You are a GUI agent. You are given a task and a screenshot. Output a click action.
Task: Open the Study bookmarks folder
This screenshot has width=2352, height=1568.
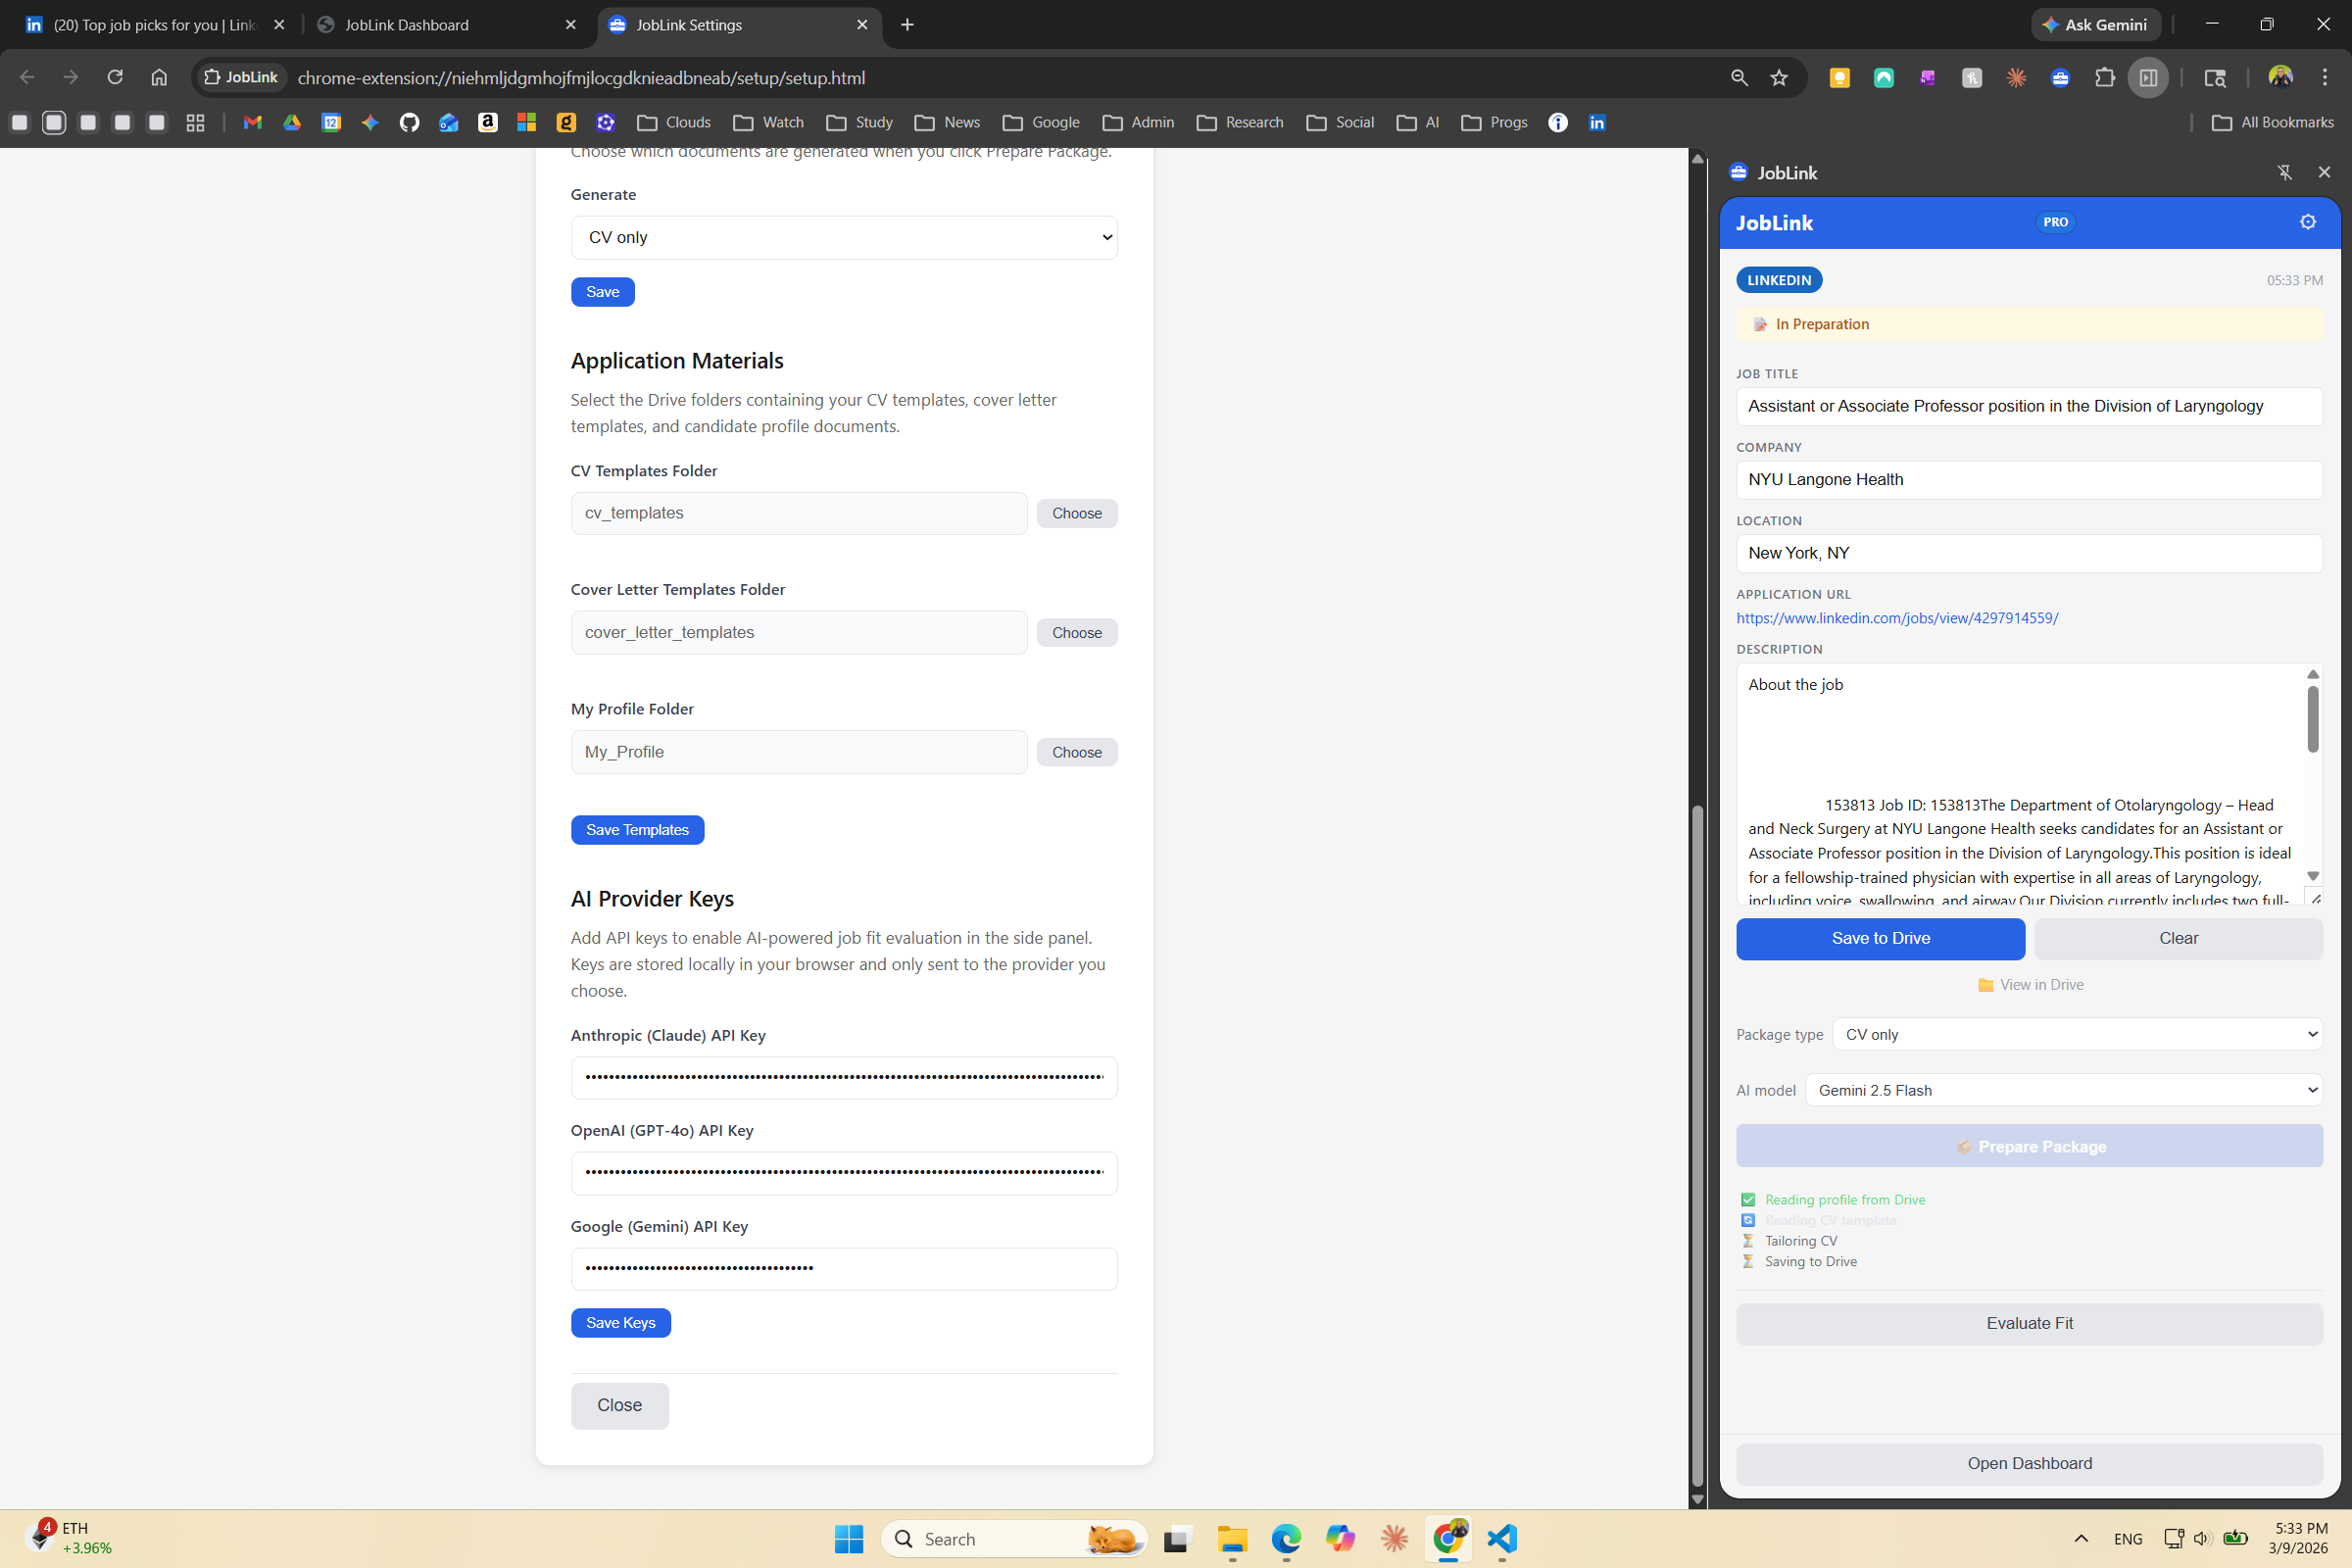(x=860, y=122)
